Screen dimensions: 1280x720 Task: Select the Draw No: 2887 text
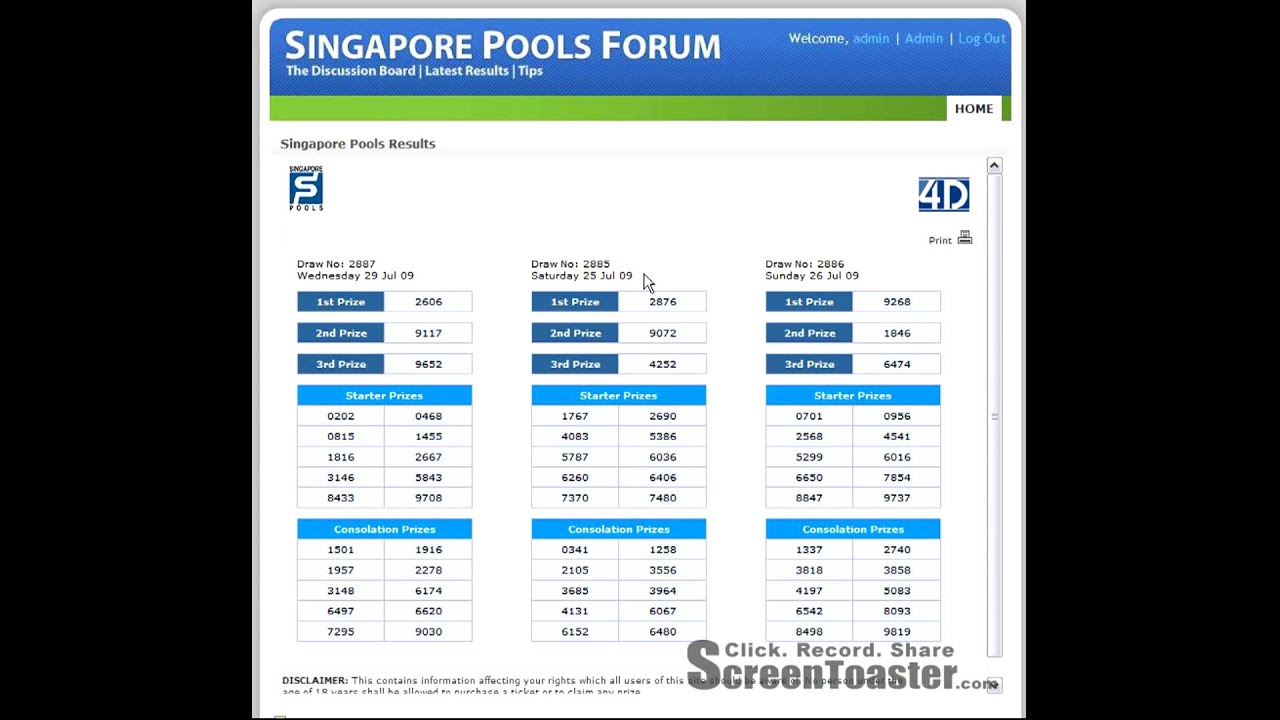(x=336, y=264)
